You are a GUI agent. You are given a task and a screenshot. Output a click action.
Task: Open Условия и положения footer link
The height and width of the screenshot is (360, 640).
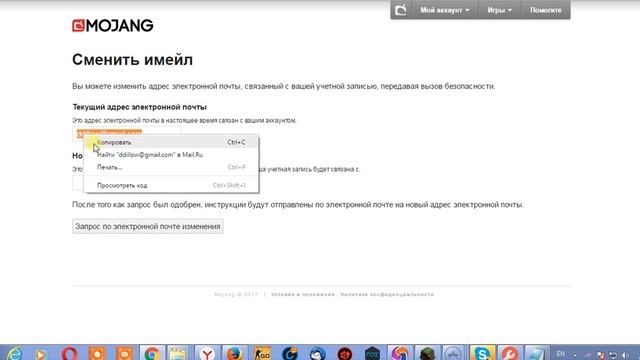[303, 294]
